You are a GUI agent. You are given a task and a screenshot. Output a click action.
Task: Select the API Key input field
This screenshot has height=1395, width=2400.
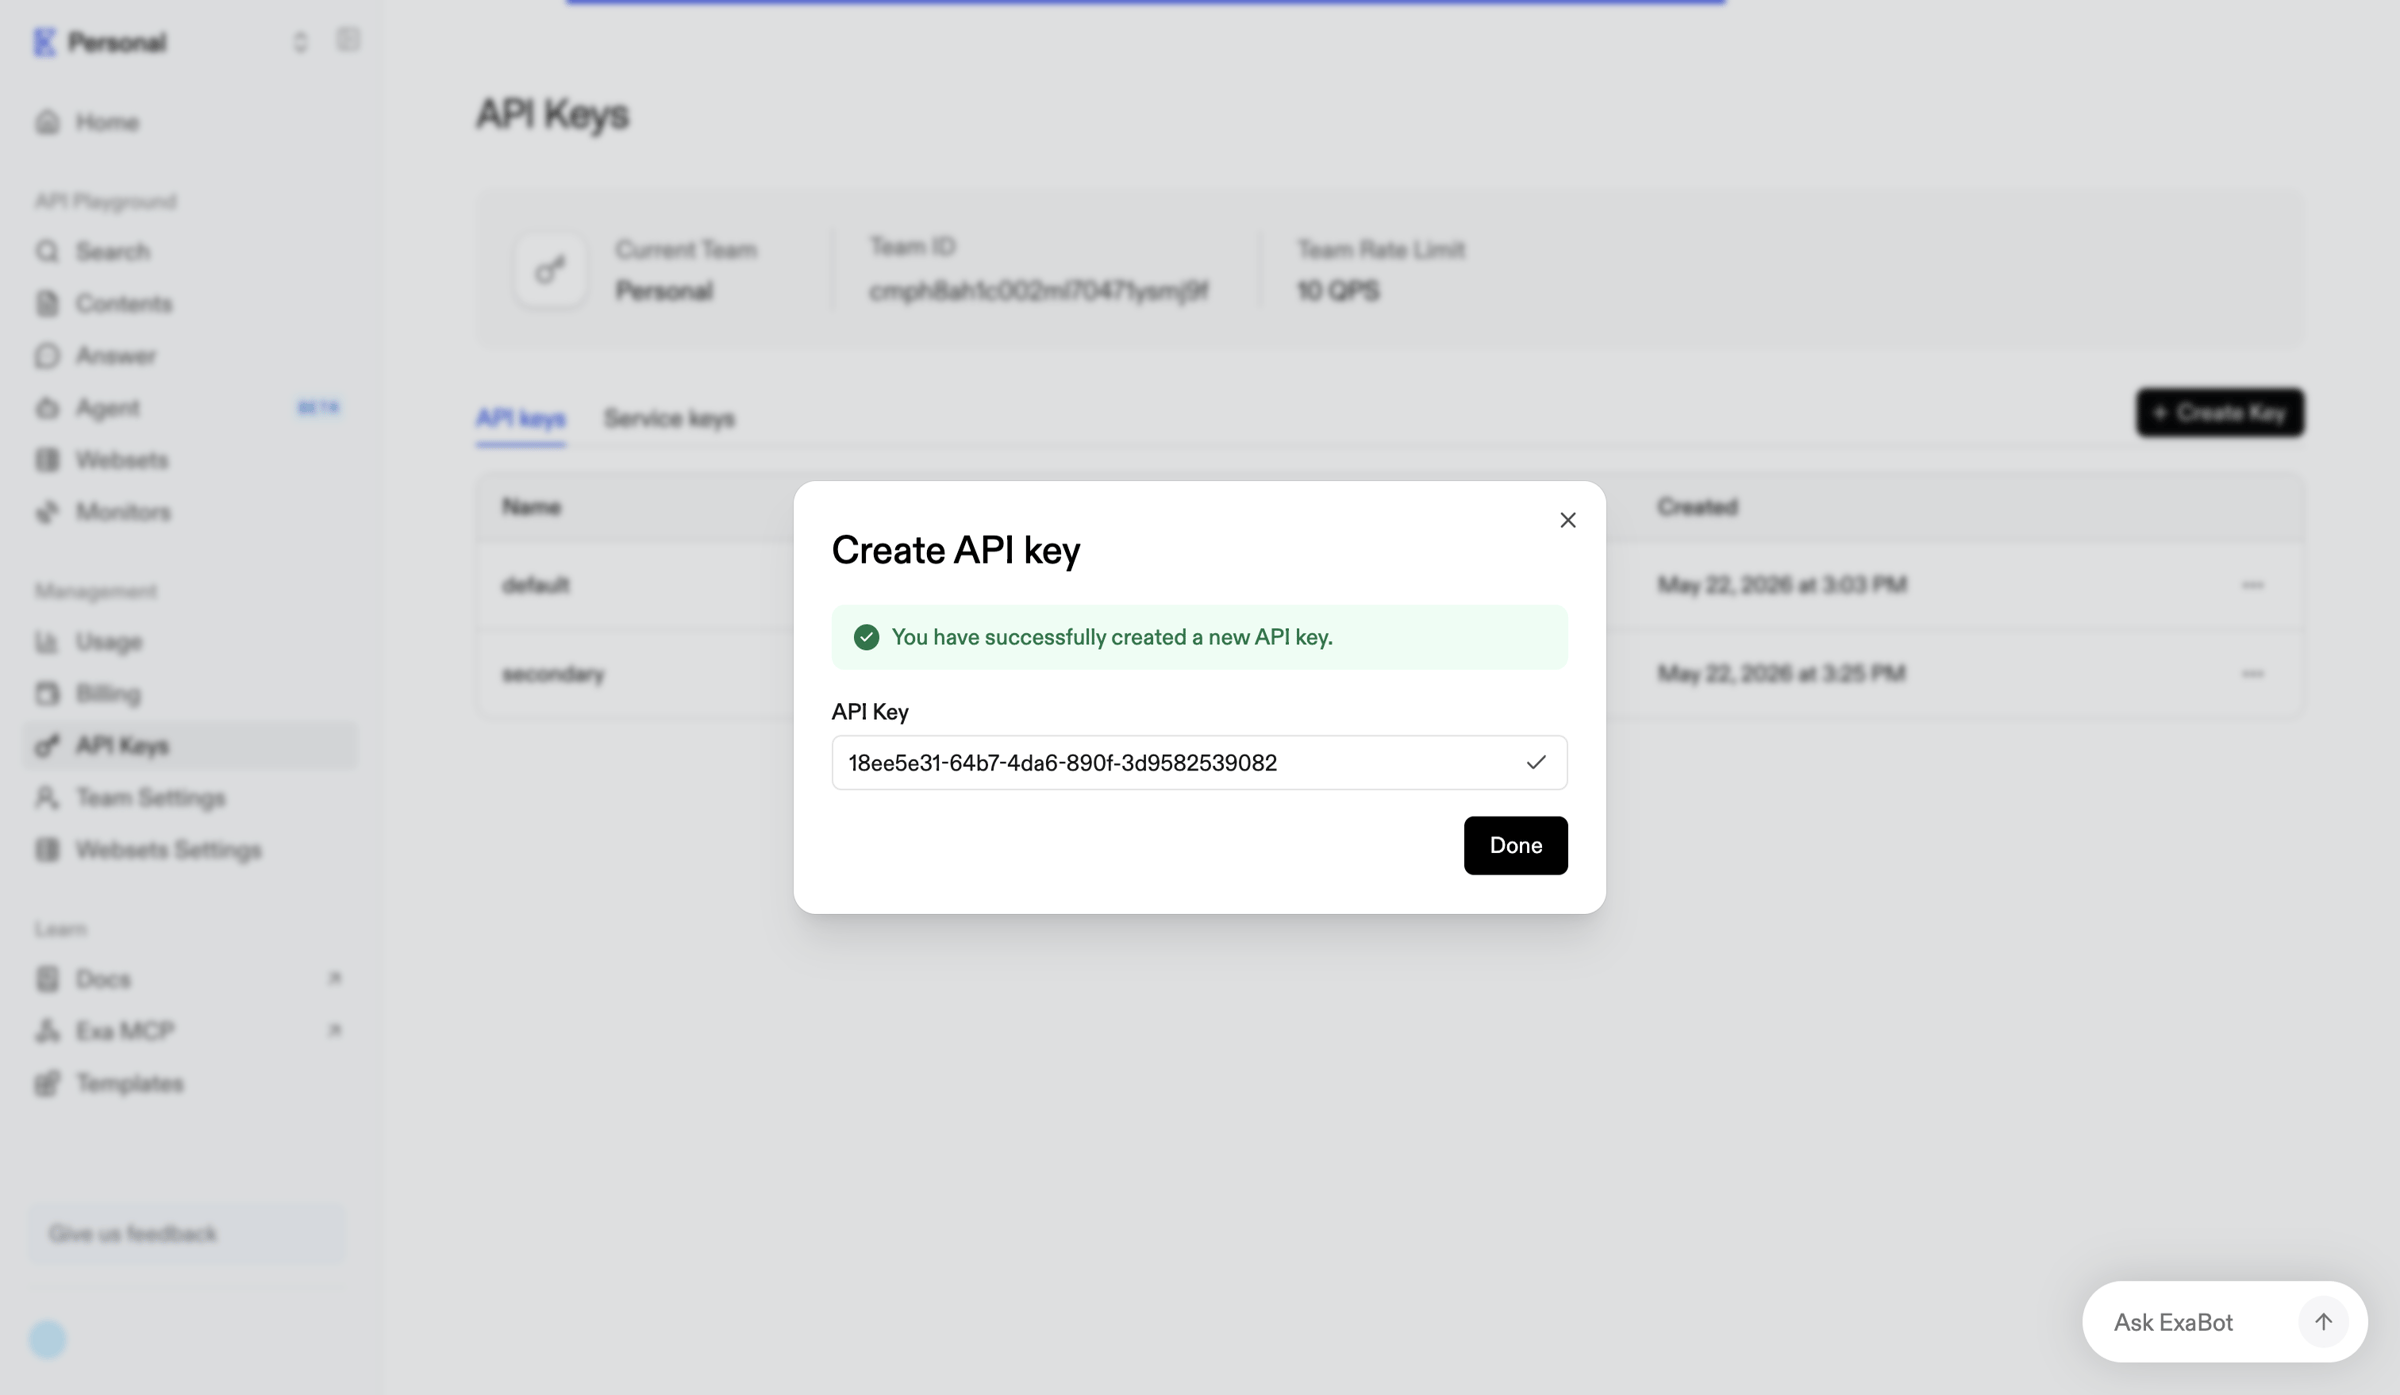(x=1199, y=763)
